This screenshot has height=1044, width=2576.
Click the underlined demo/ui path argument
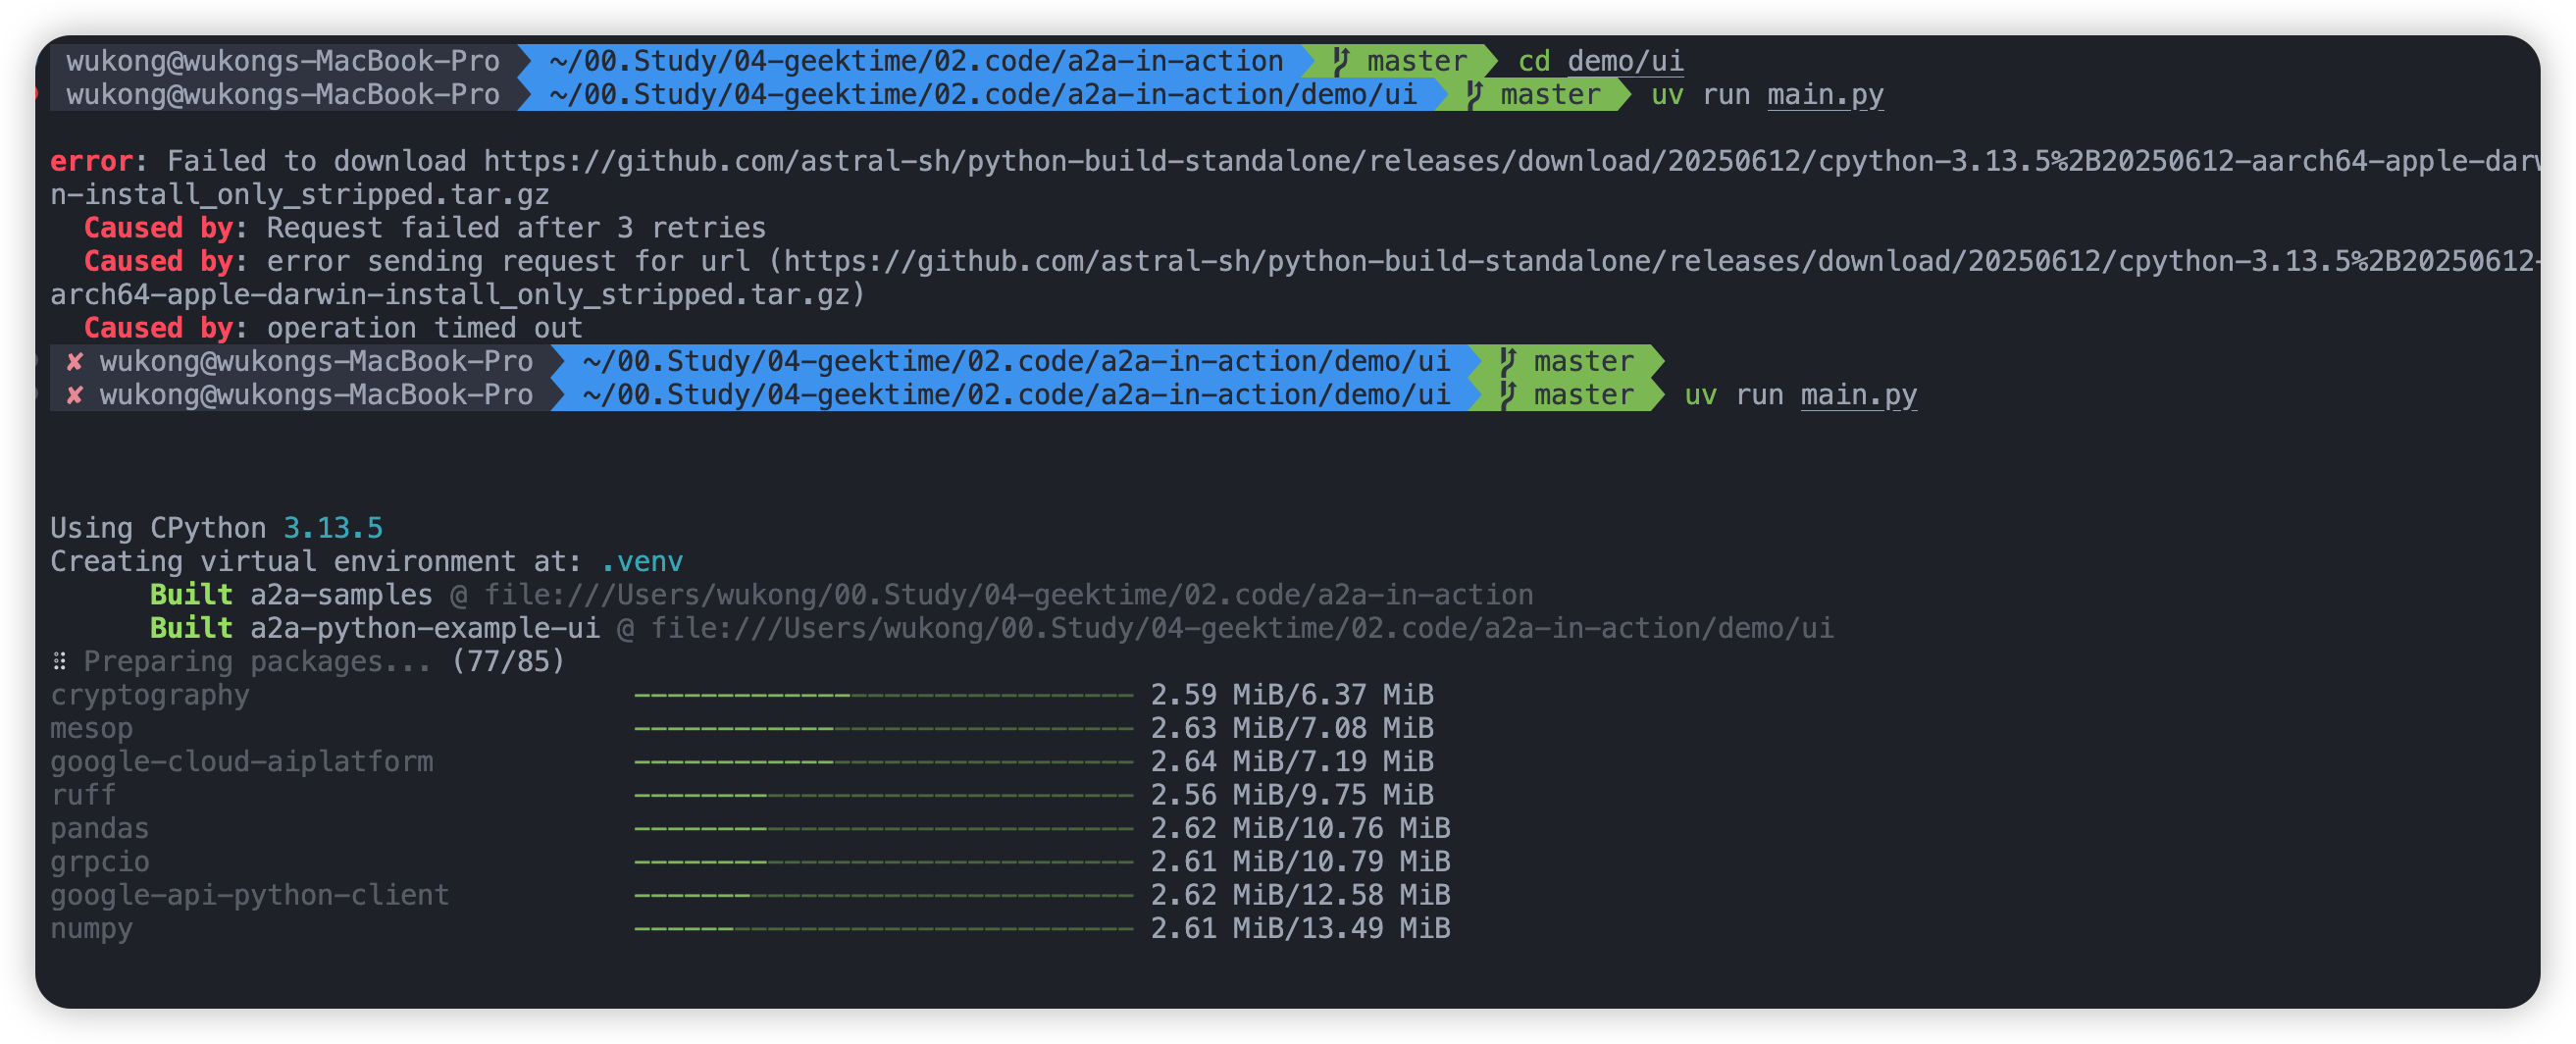point(1625,61)
